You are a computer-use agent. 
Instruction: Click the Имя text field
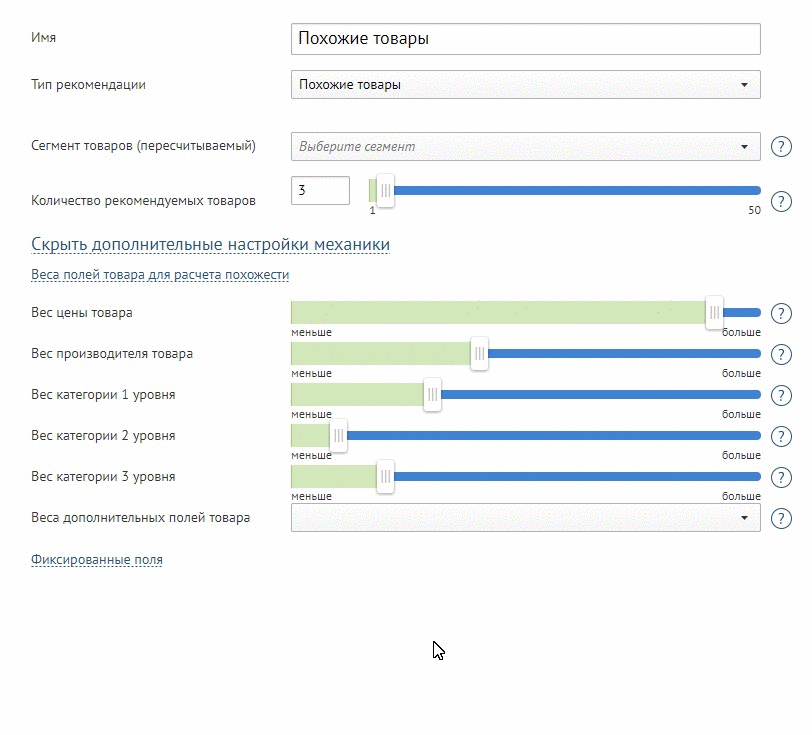click(x=526, y=39)
